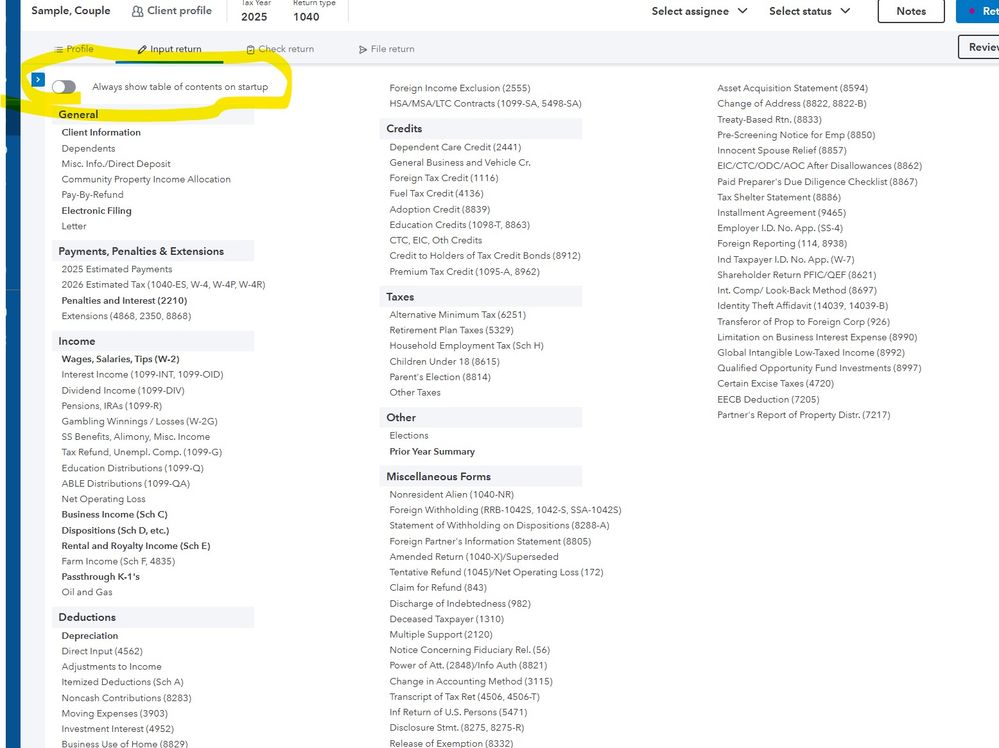Click the clipboard icon on Check return
This screenshot has width=999, height=748.
(251, 49)
